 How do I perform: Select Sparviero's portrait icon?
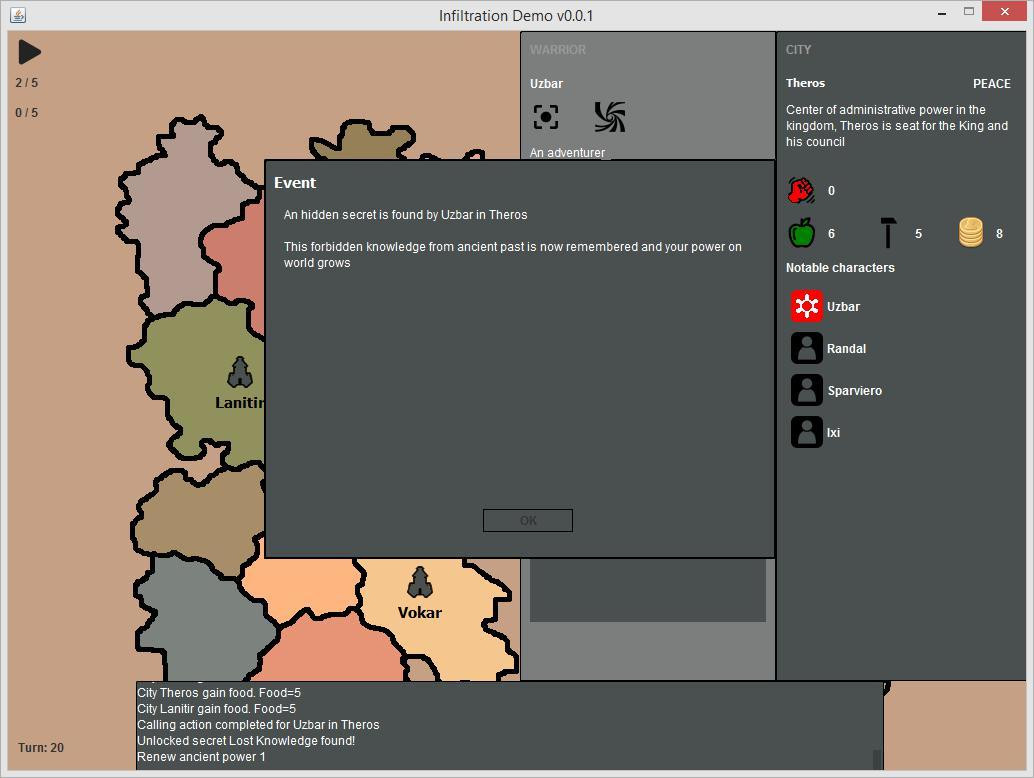(x=806, y=390)
